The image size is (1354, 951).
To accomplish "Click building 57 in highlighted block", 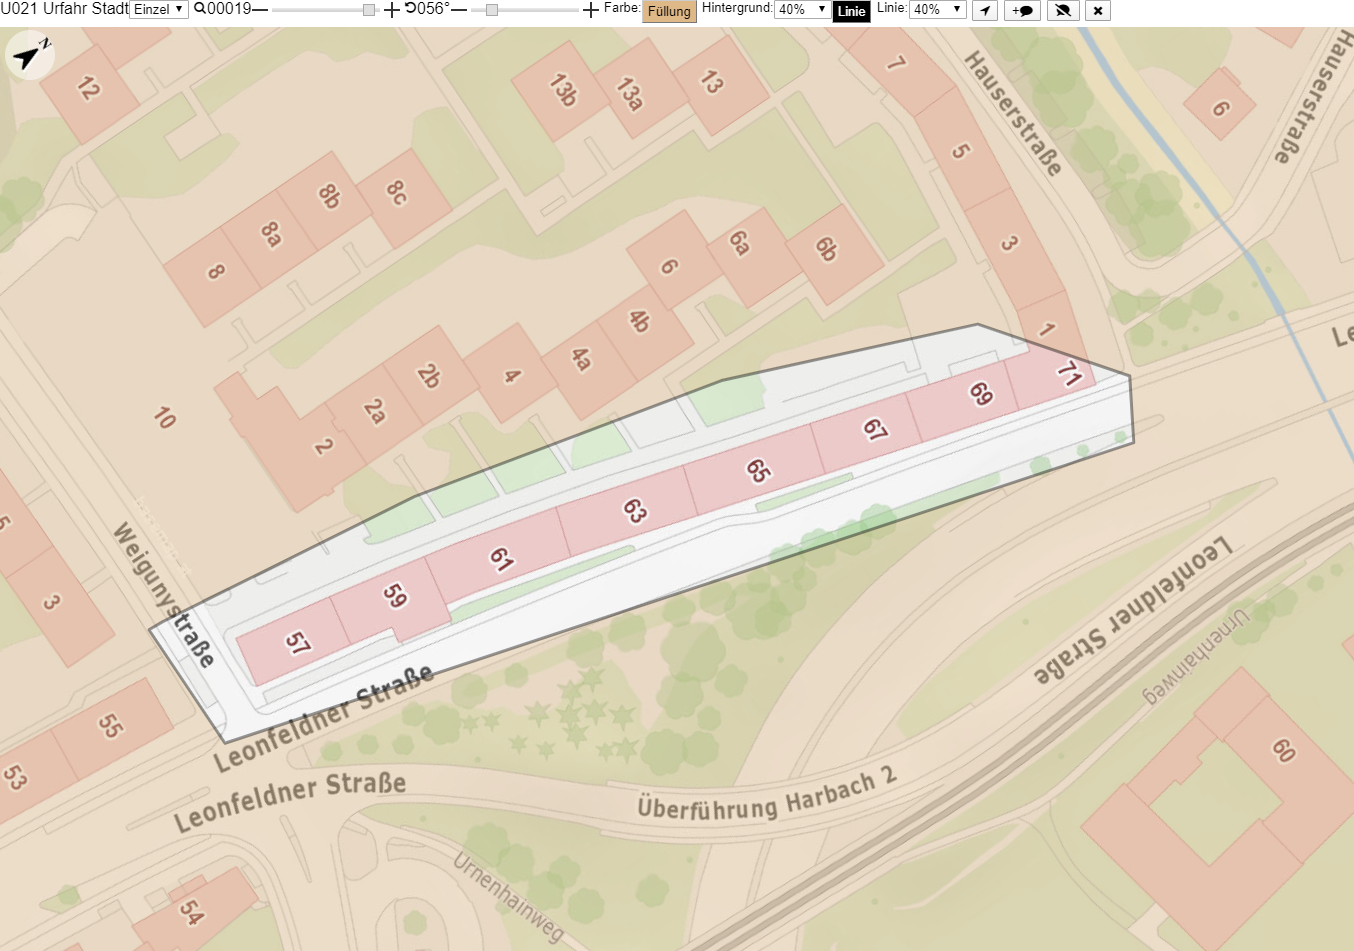I will pyautogui.click(x=296, y=642).
